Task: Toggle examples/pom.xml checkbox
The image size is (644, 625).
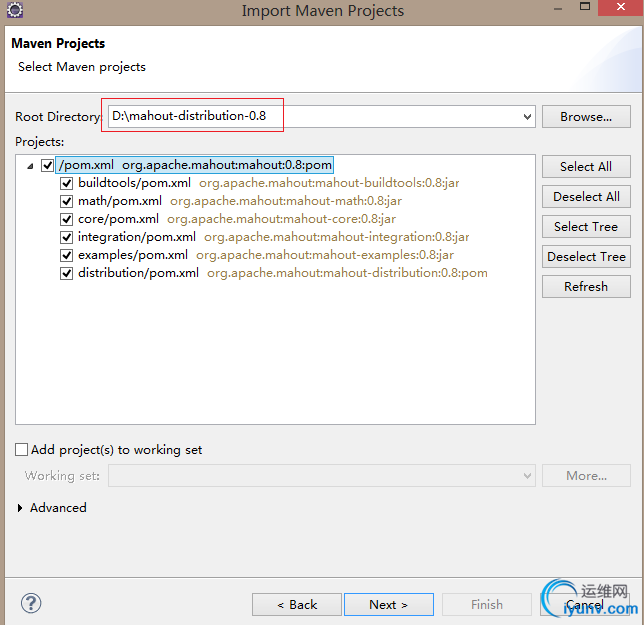Action: coord(67,255)
